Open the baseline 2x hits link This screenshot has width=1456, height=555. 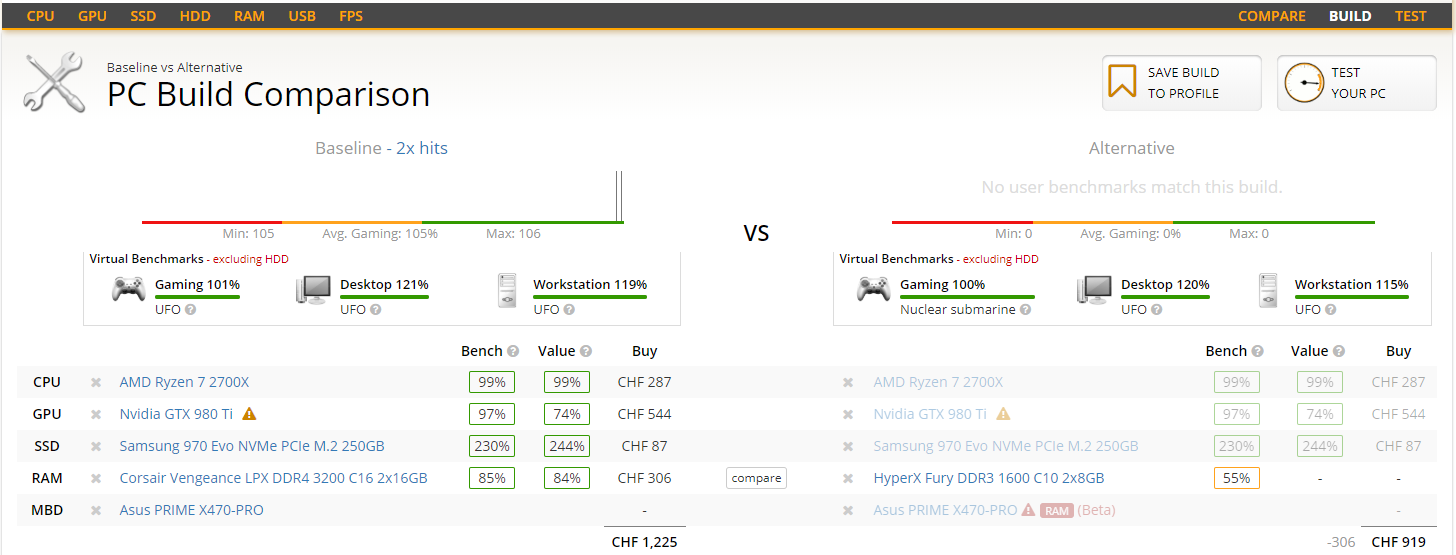[421, 148]
